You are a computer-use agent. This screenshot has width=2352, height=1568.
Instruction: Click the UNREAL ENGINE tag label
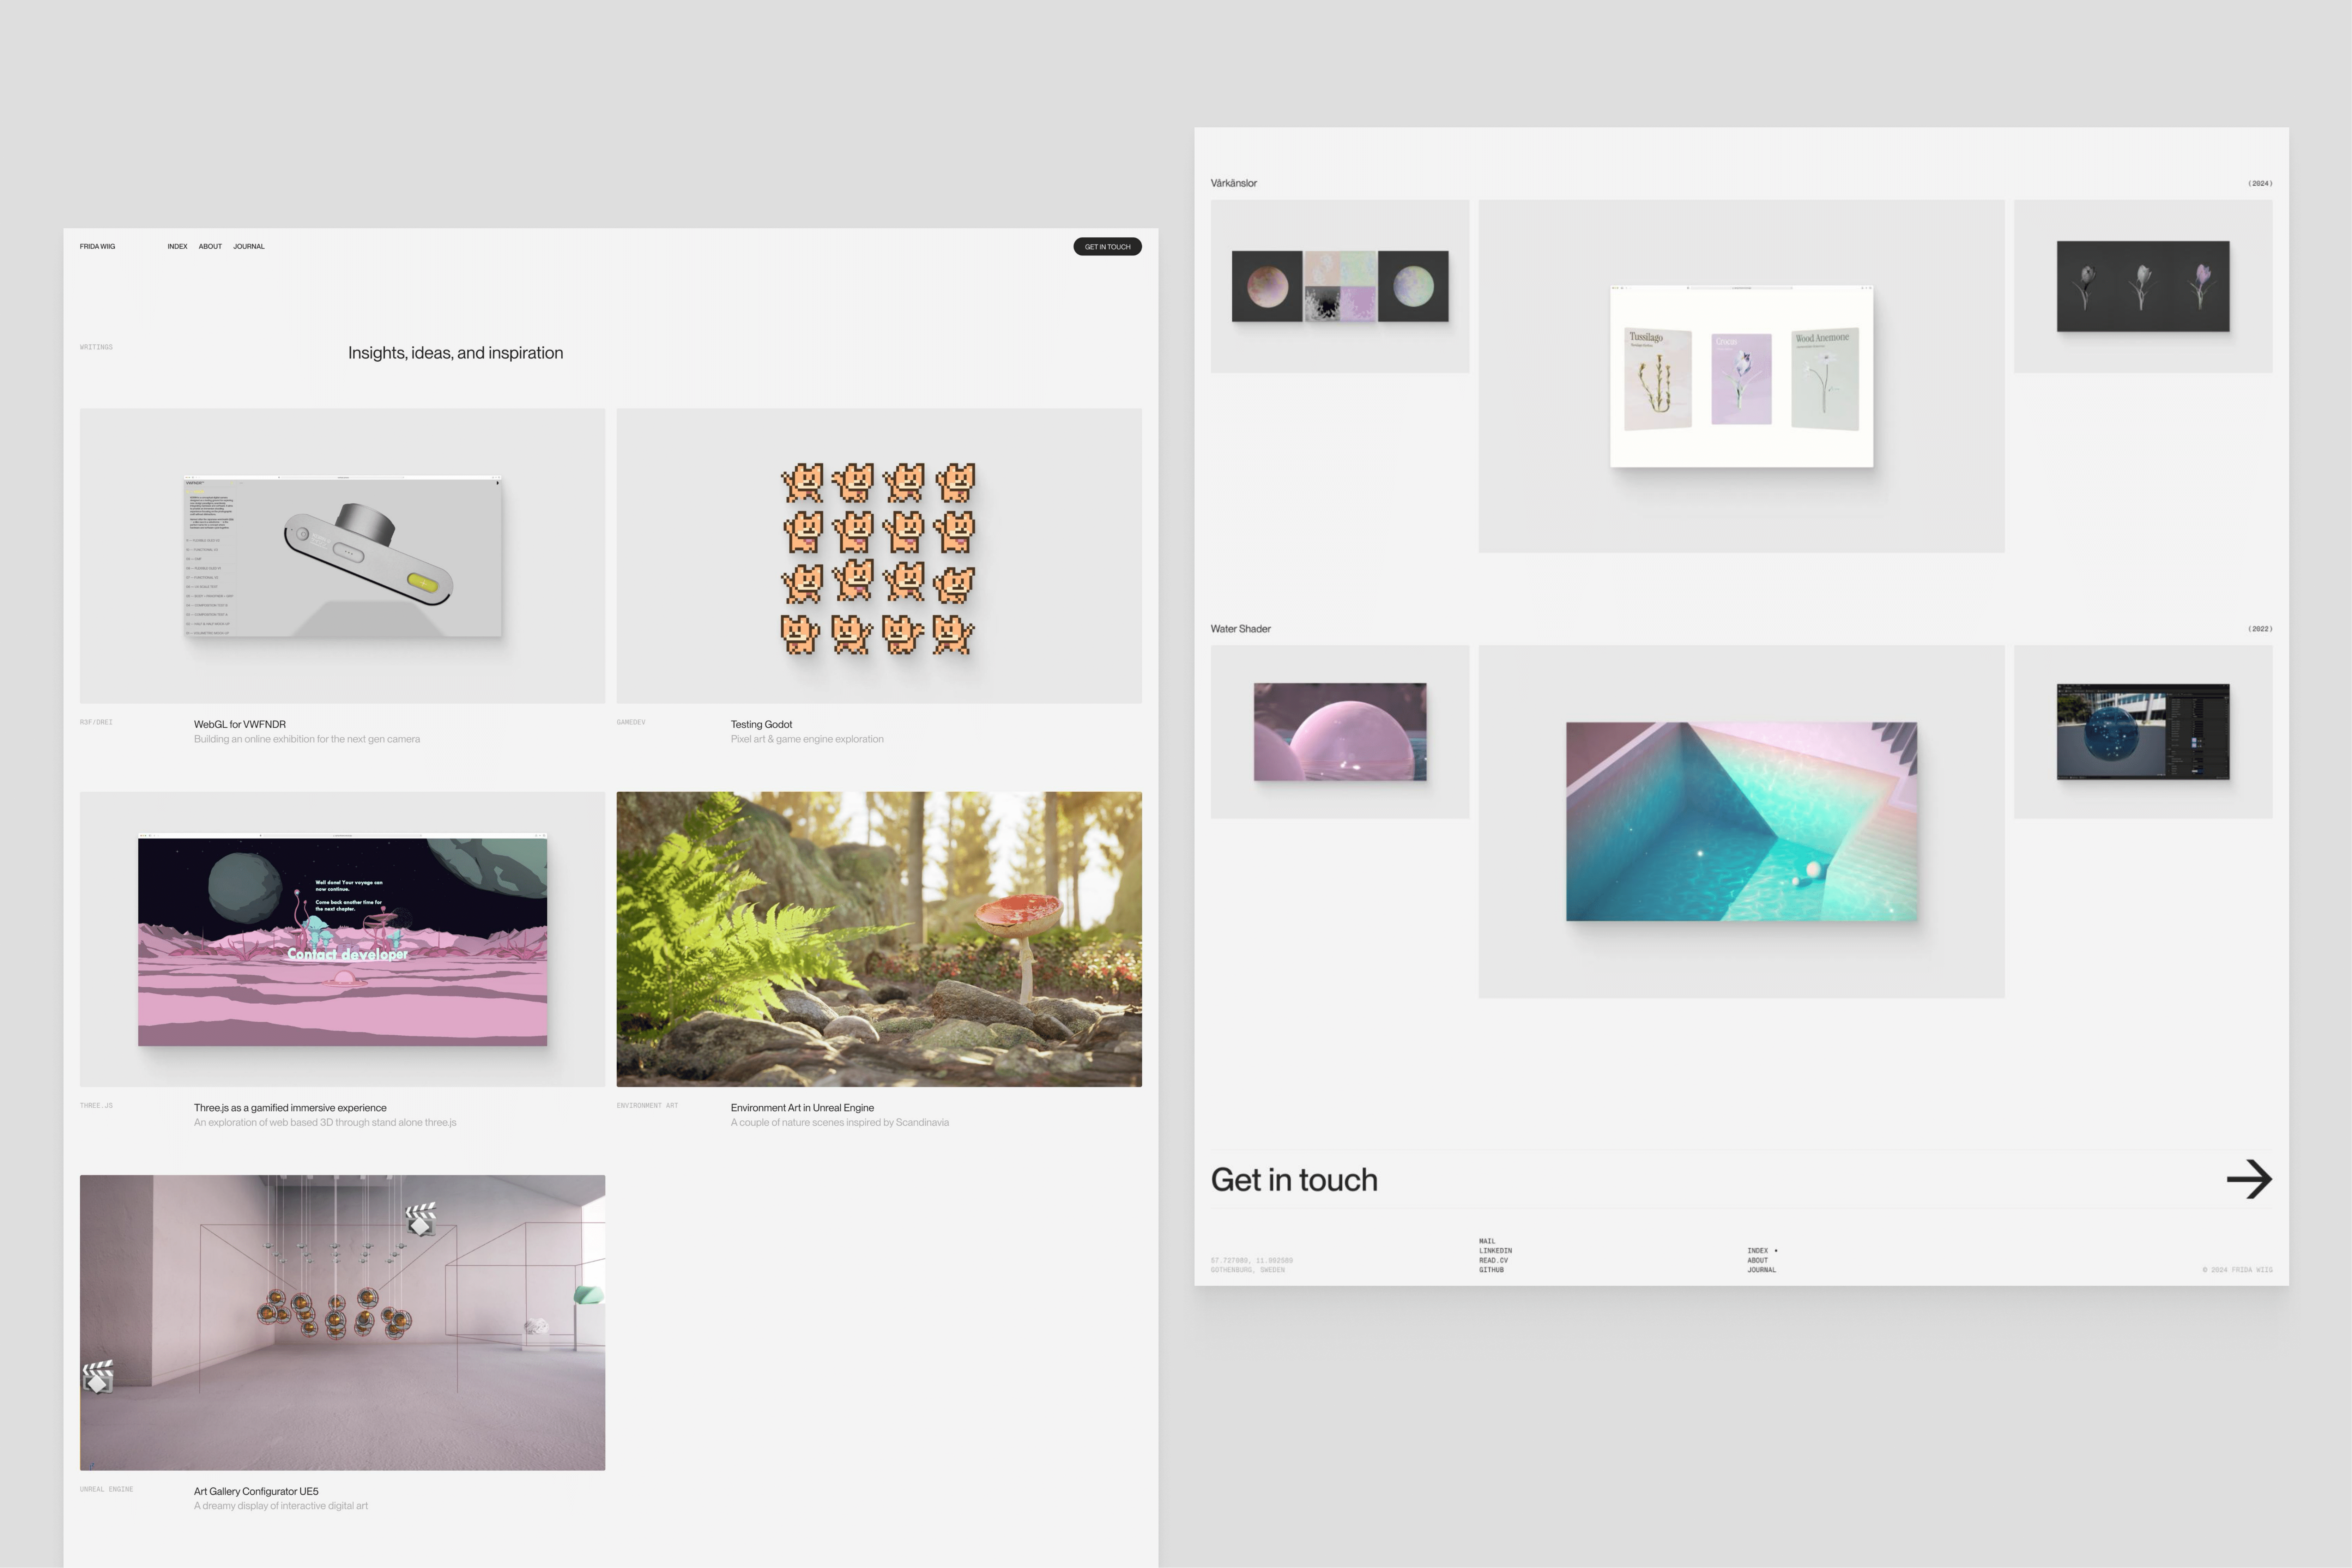tap(106, 1489)
